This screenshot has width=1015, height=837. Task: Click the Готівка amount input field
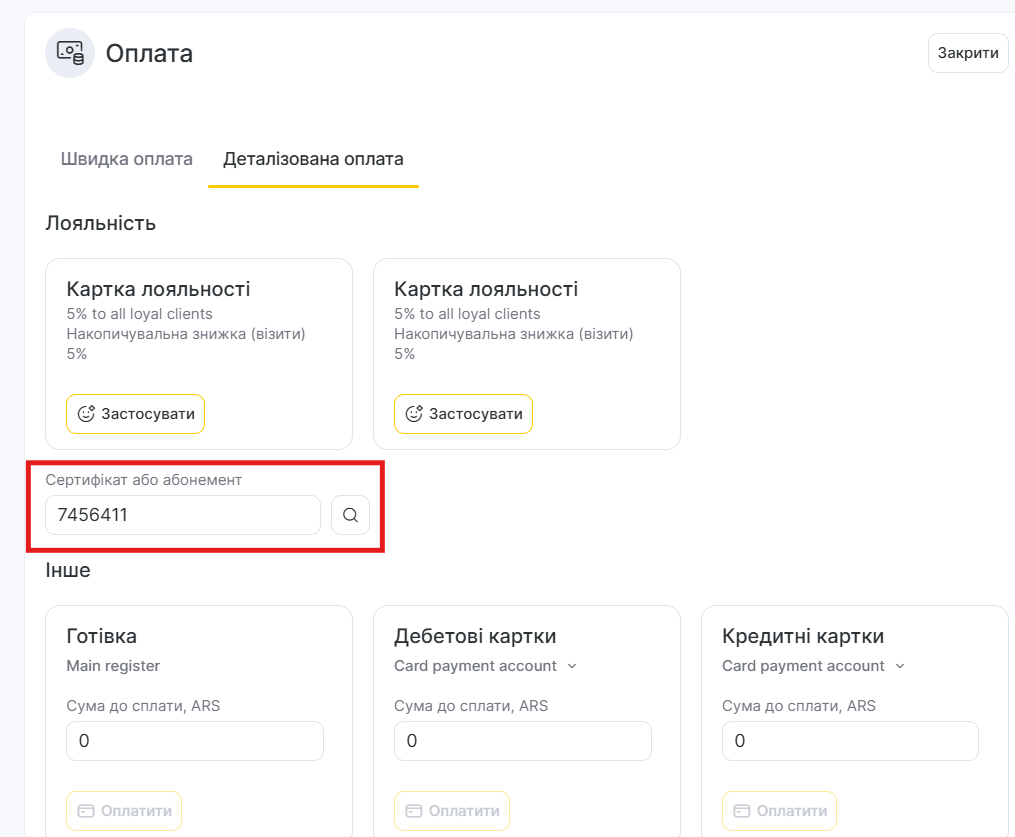[195, 741]
